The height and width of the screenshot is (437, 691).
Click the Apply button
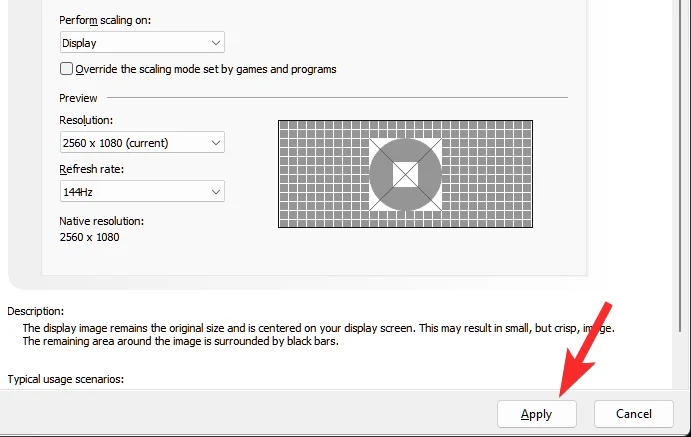tap(537, 414)
